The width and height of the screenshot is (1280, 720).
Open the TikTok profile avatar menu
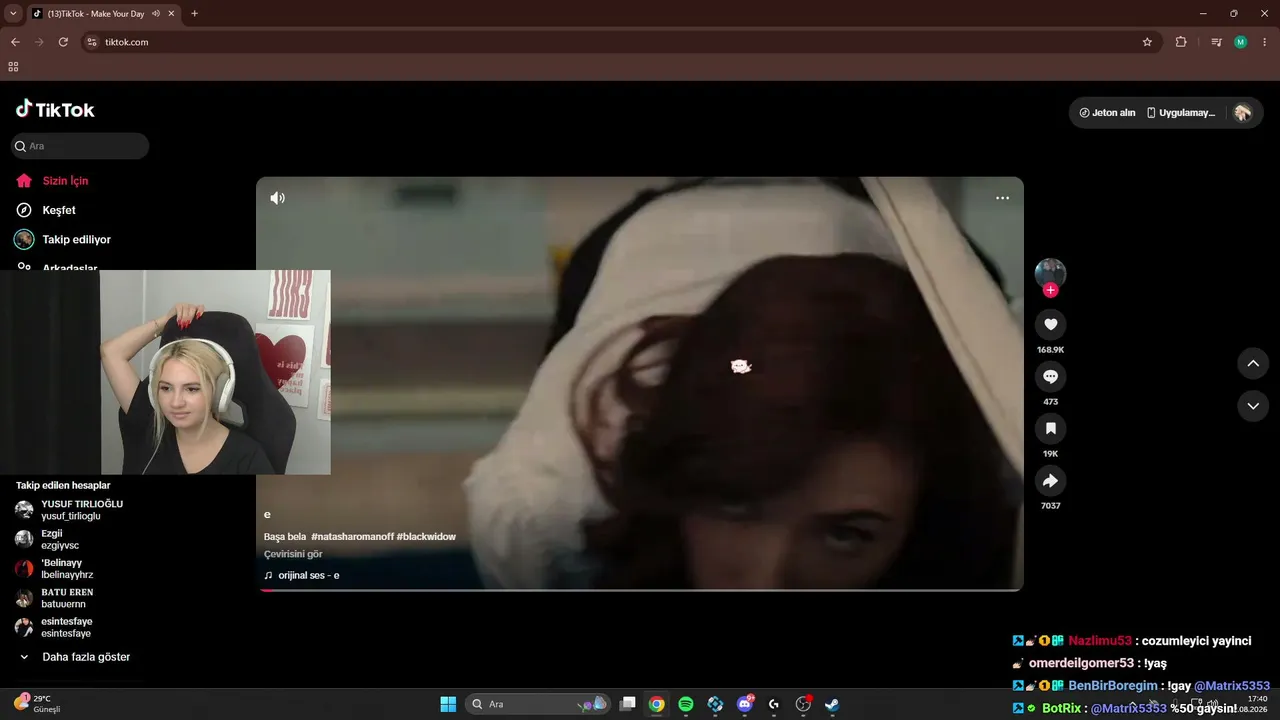click(x=1243, y=113)
